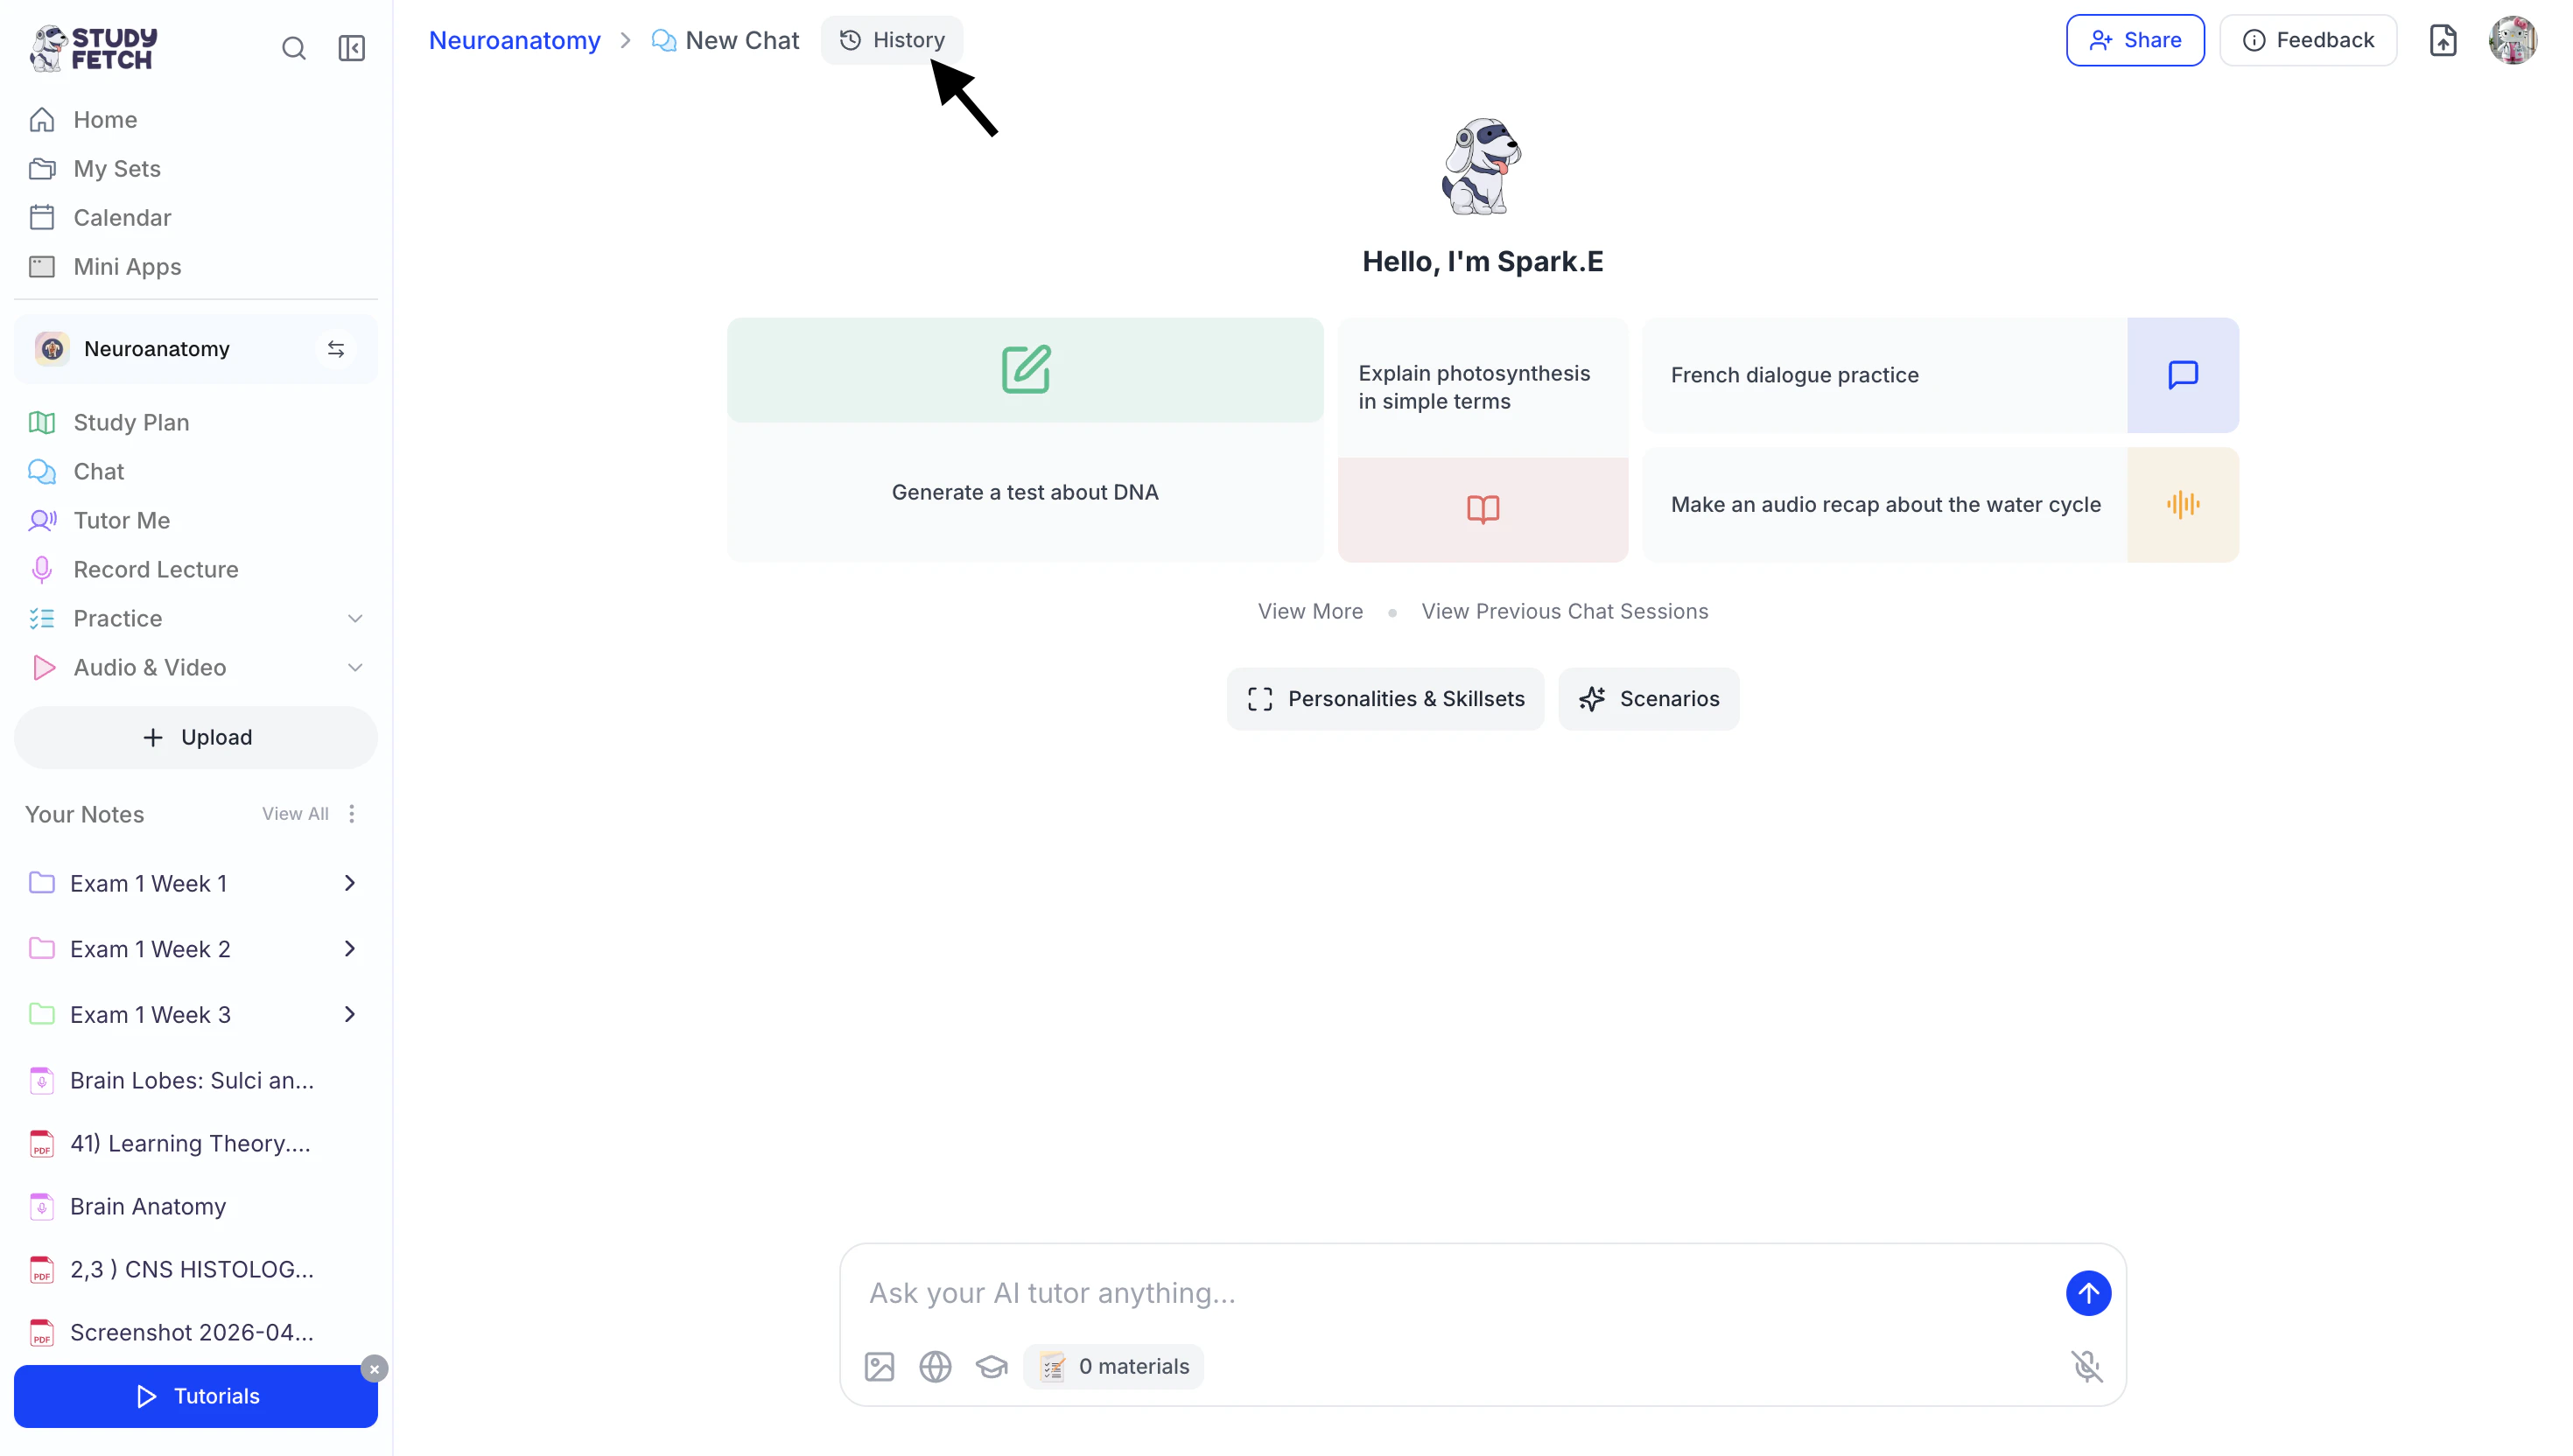Click the image upload icon in chat box

(x=879, y=1366)
